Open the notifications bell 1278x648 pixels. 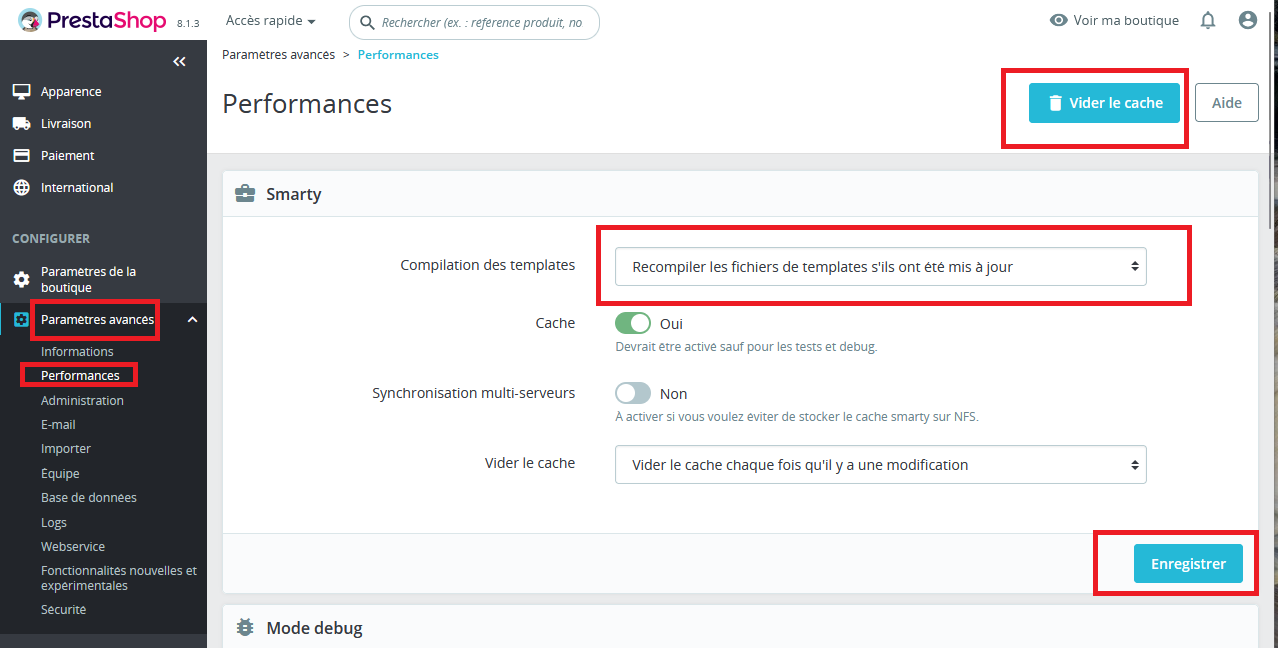pos(1208,20)
